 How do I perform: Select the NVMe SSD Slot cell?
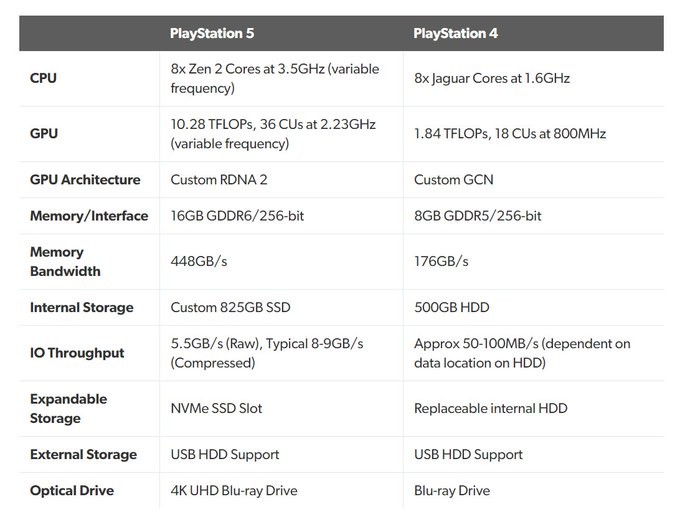coord(217,408)
